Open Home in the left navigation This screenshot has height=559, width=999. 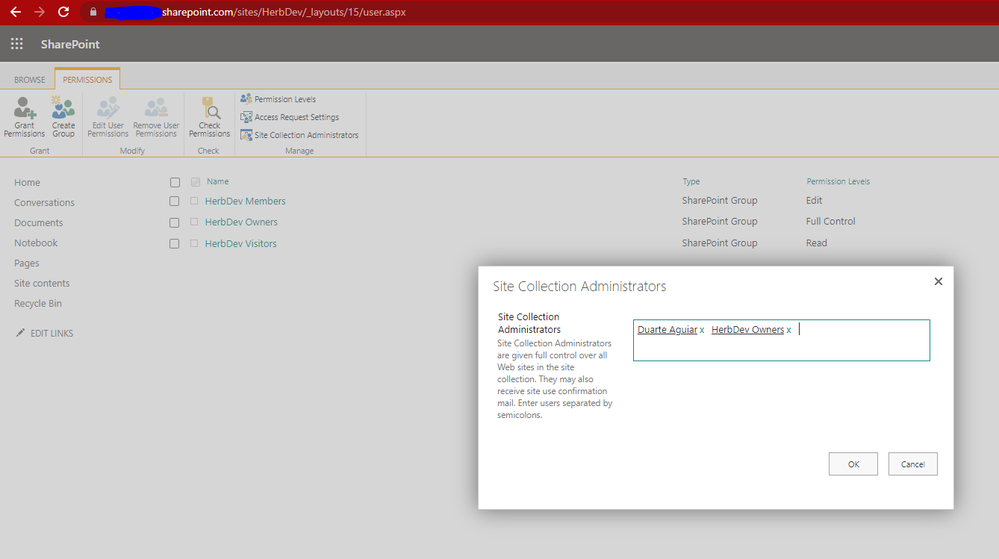[27, 182]
